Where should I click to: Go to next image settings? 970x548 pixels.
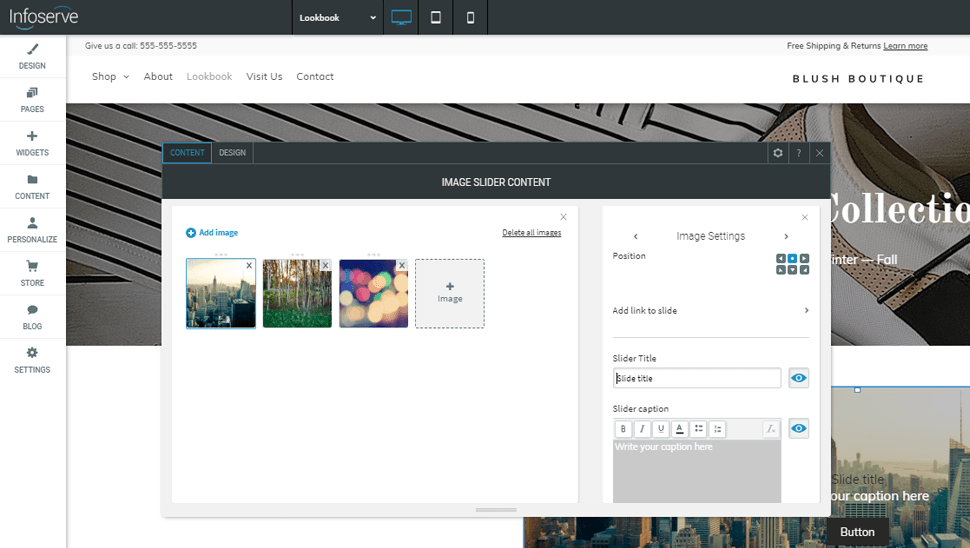click(786, 236)
